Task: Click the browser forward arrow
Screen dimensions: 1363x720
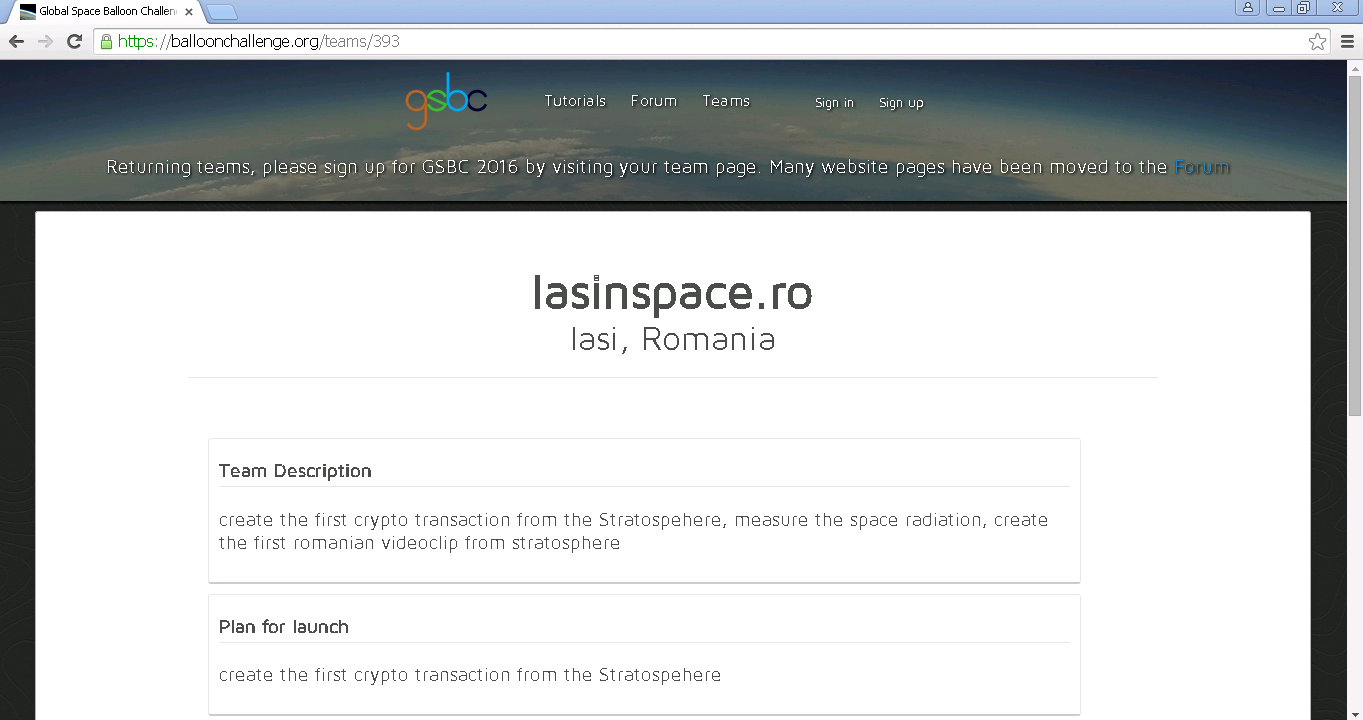Action: click(45, 41)
